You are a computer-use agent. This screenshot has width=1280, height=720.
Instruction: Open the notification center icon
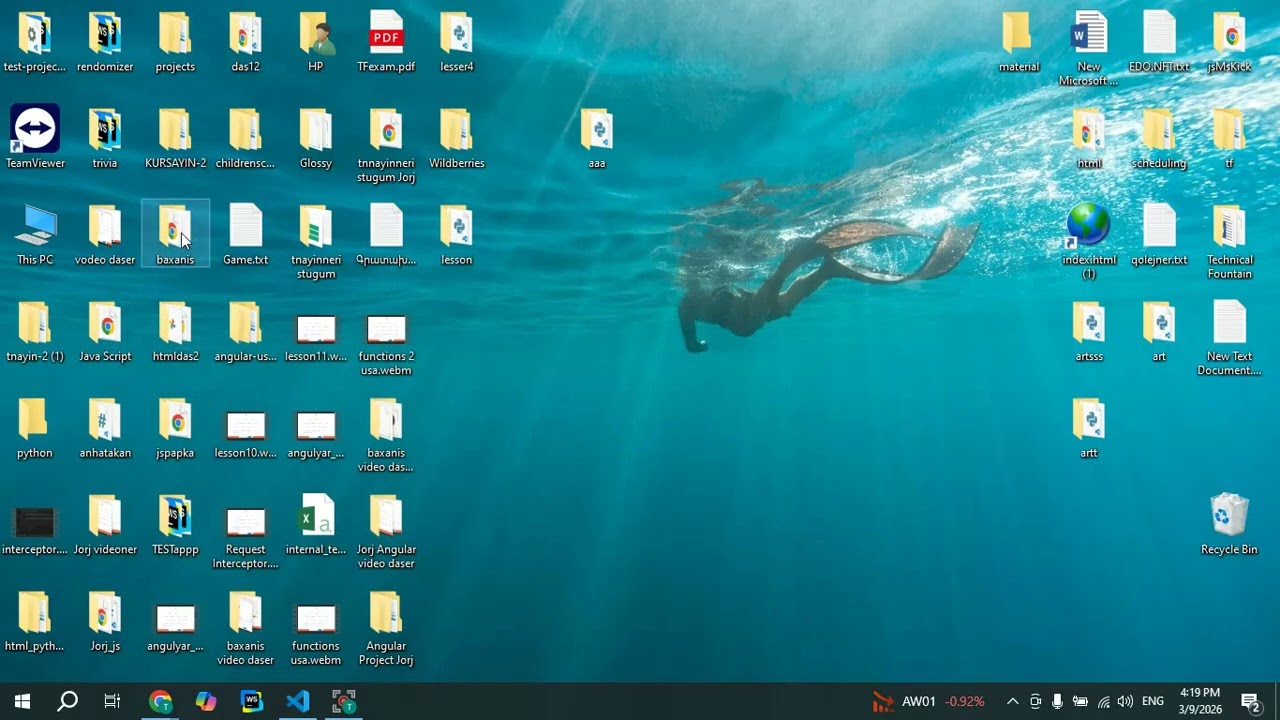coord(1250,702)
